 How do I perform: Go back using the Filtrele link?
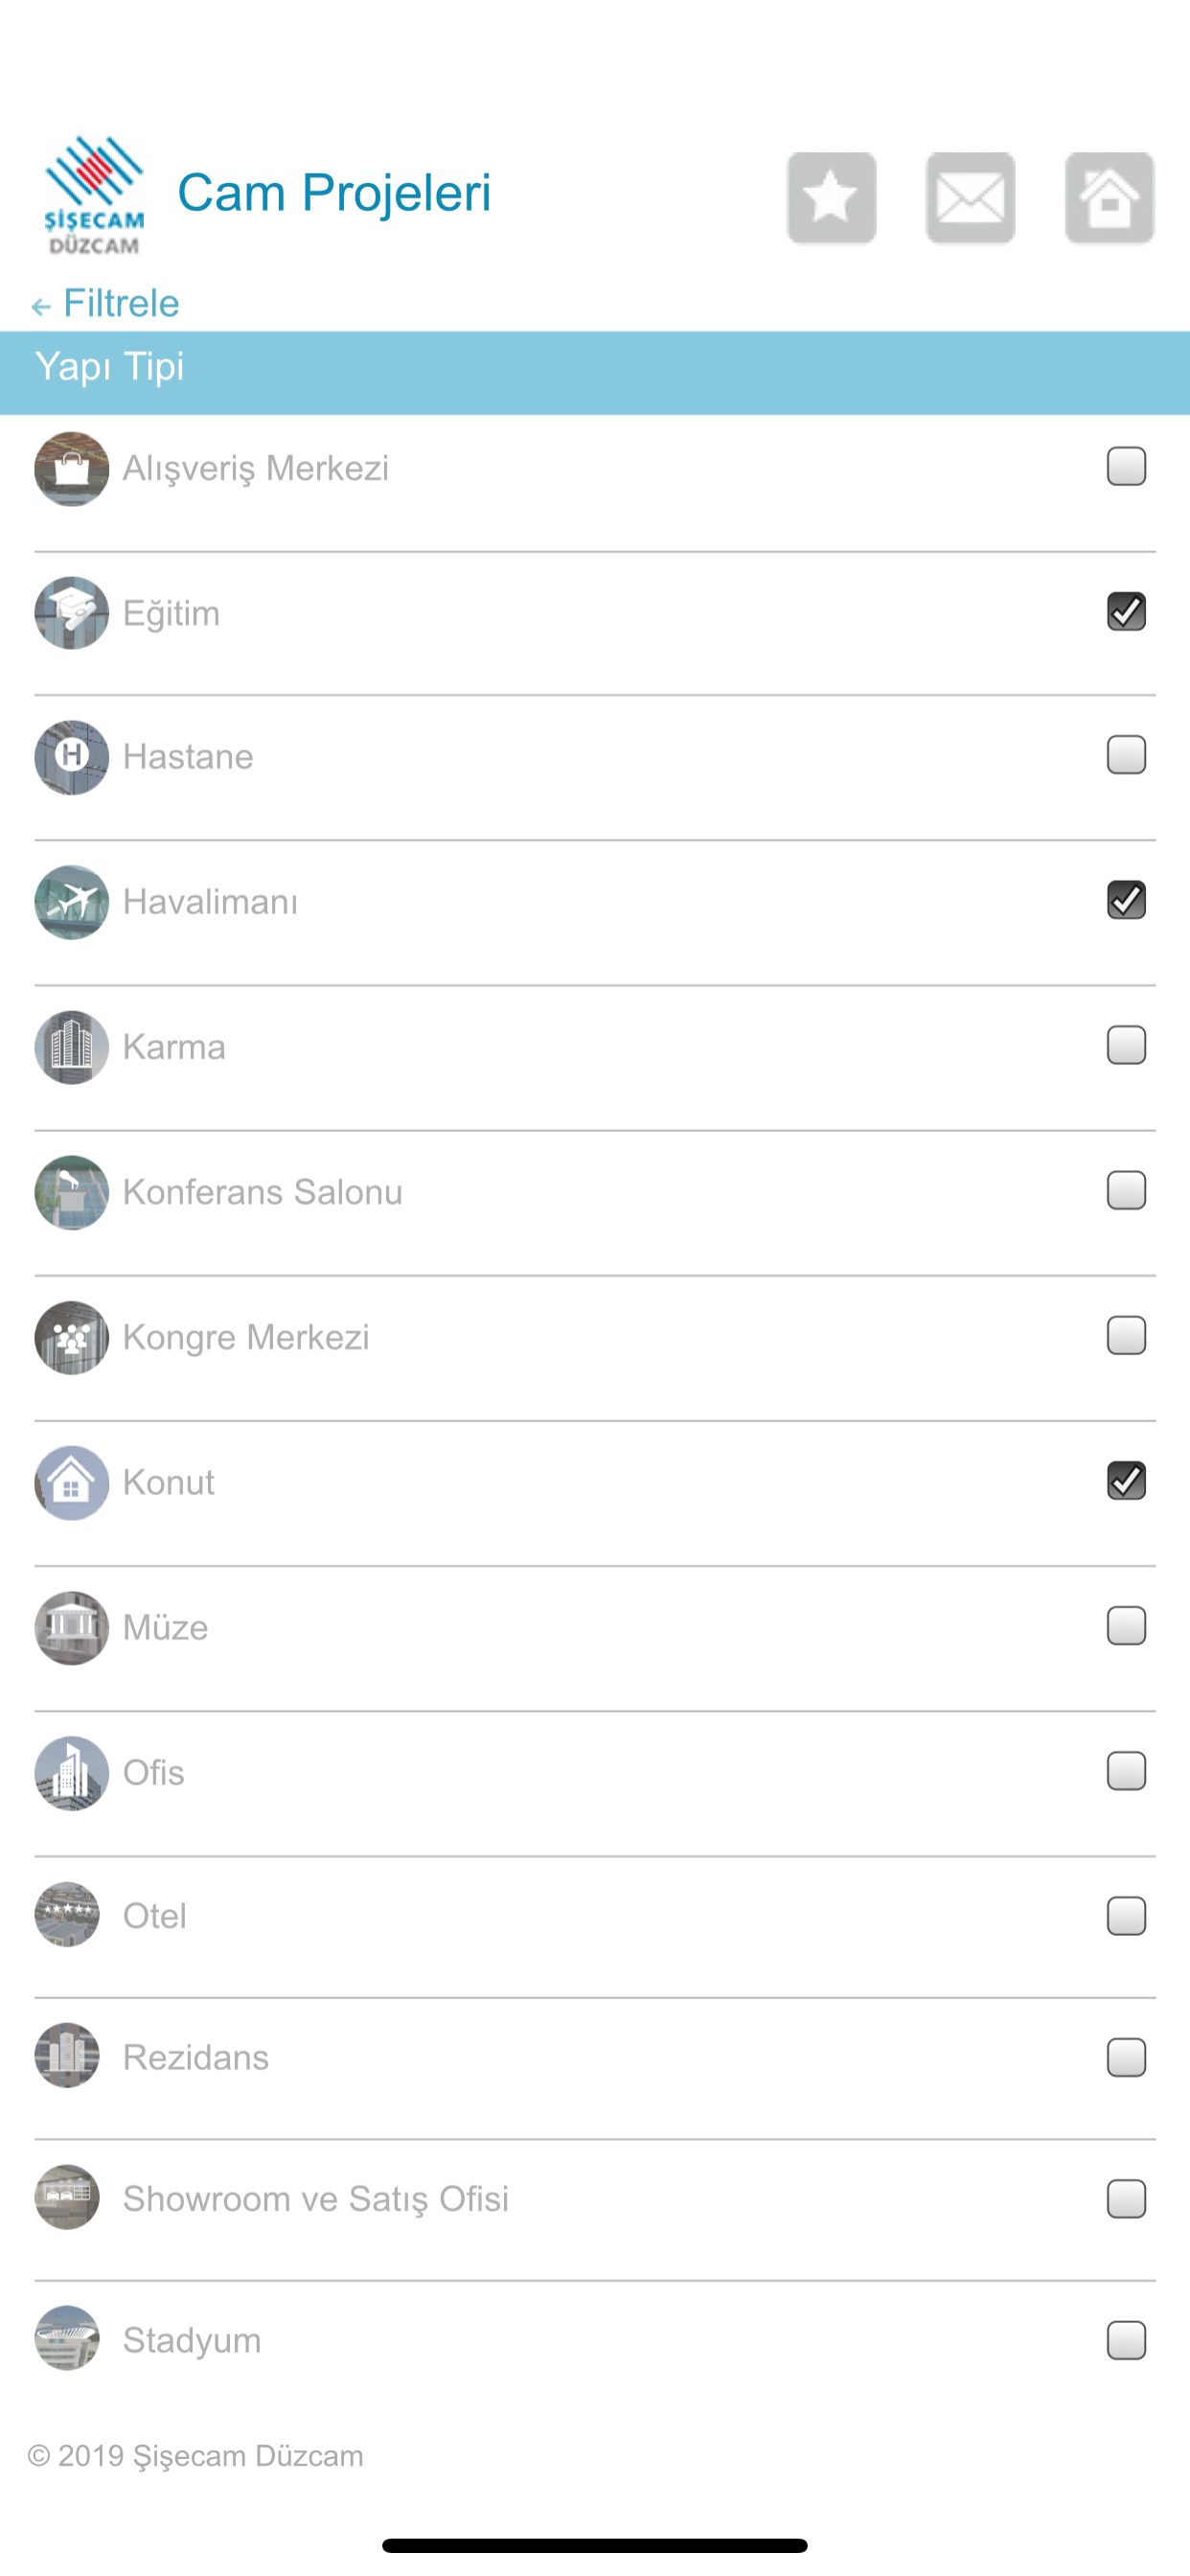point(106,303)
